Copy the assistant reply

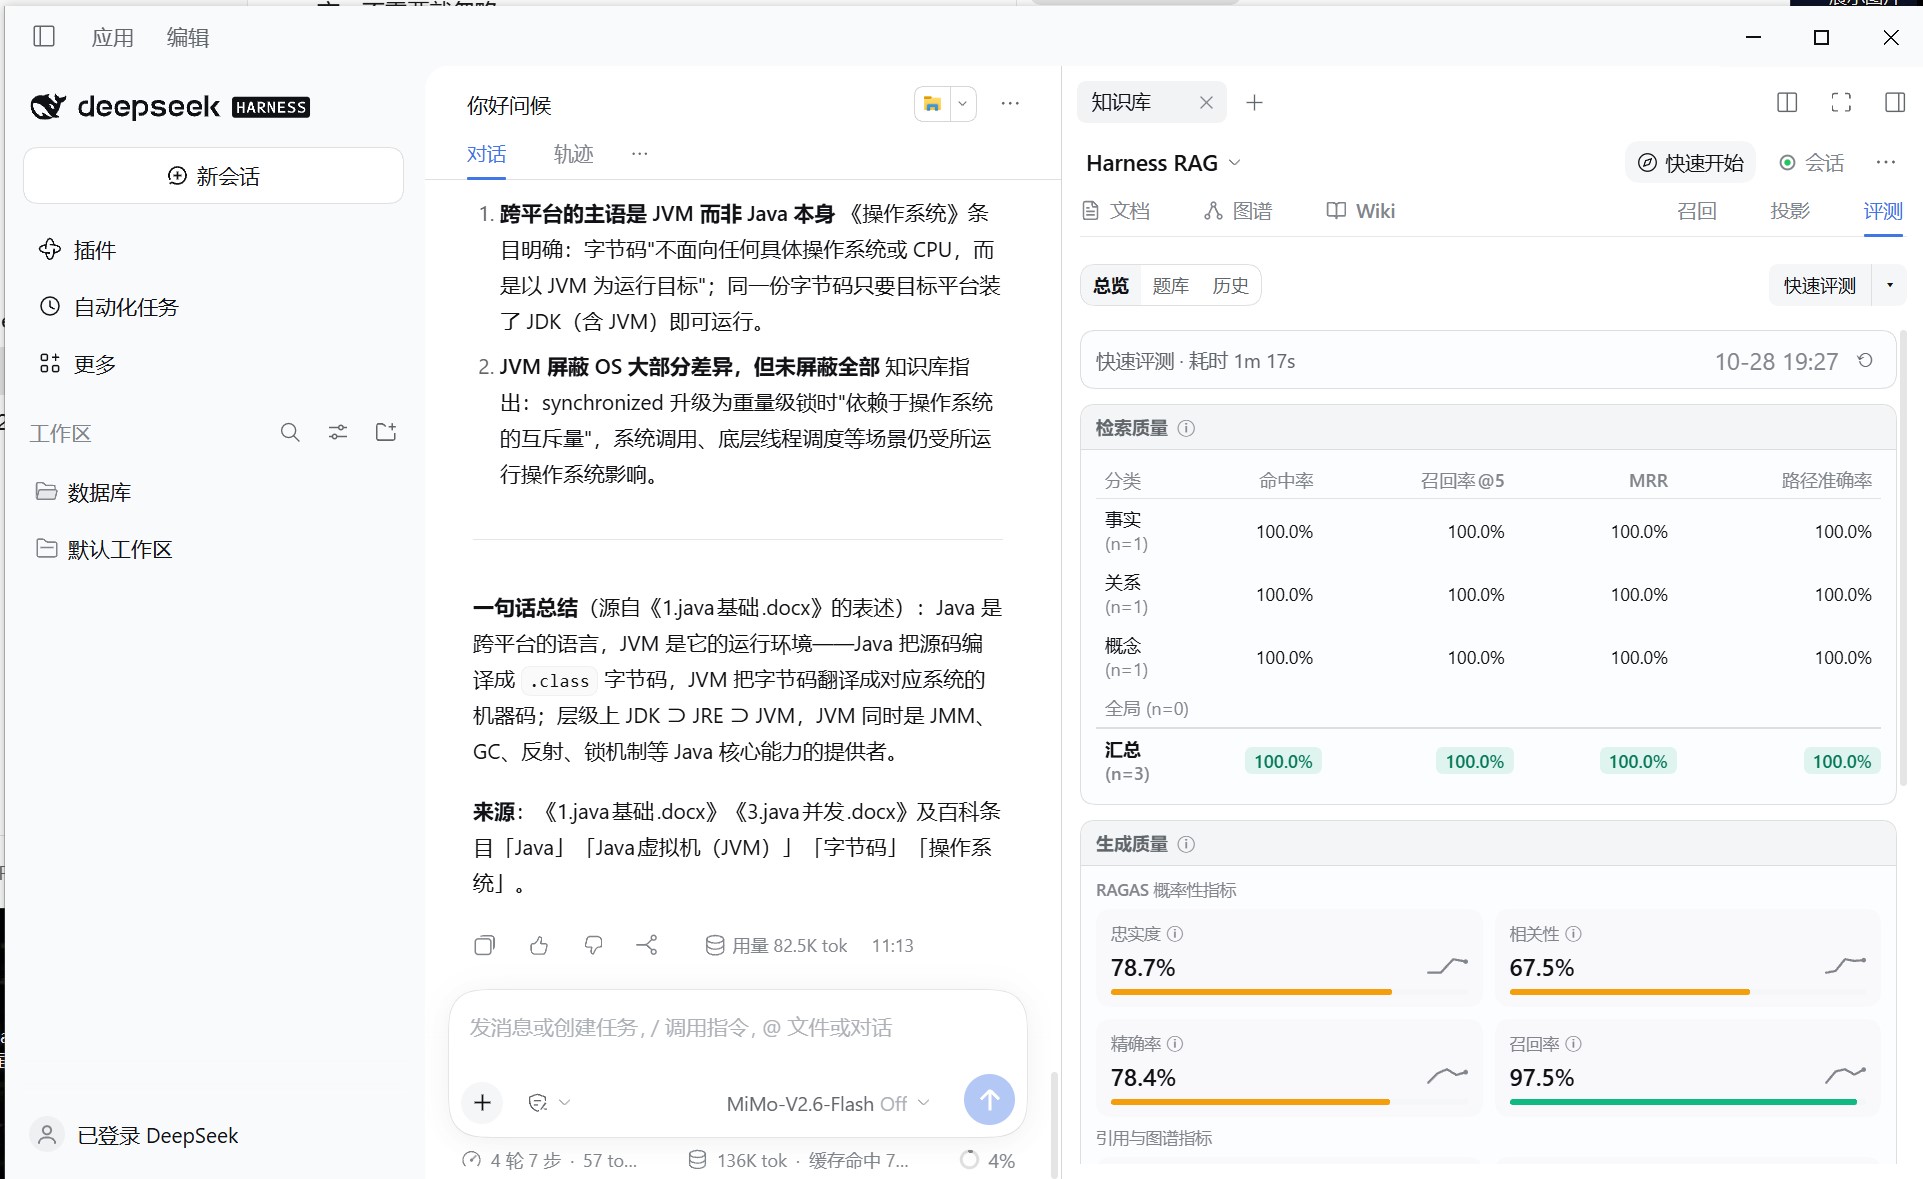point(484,945)
